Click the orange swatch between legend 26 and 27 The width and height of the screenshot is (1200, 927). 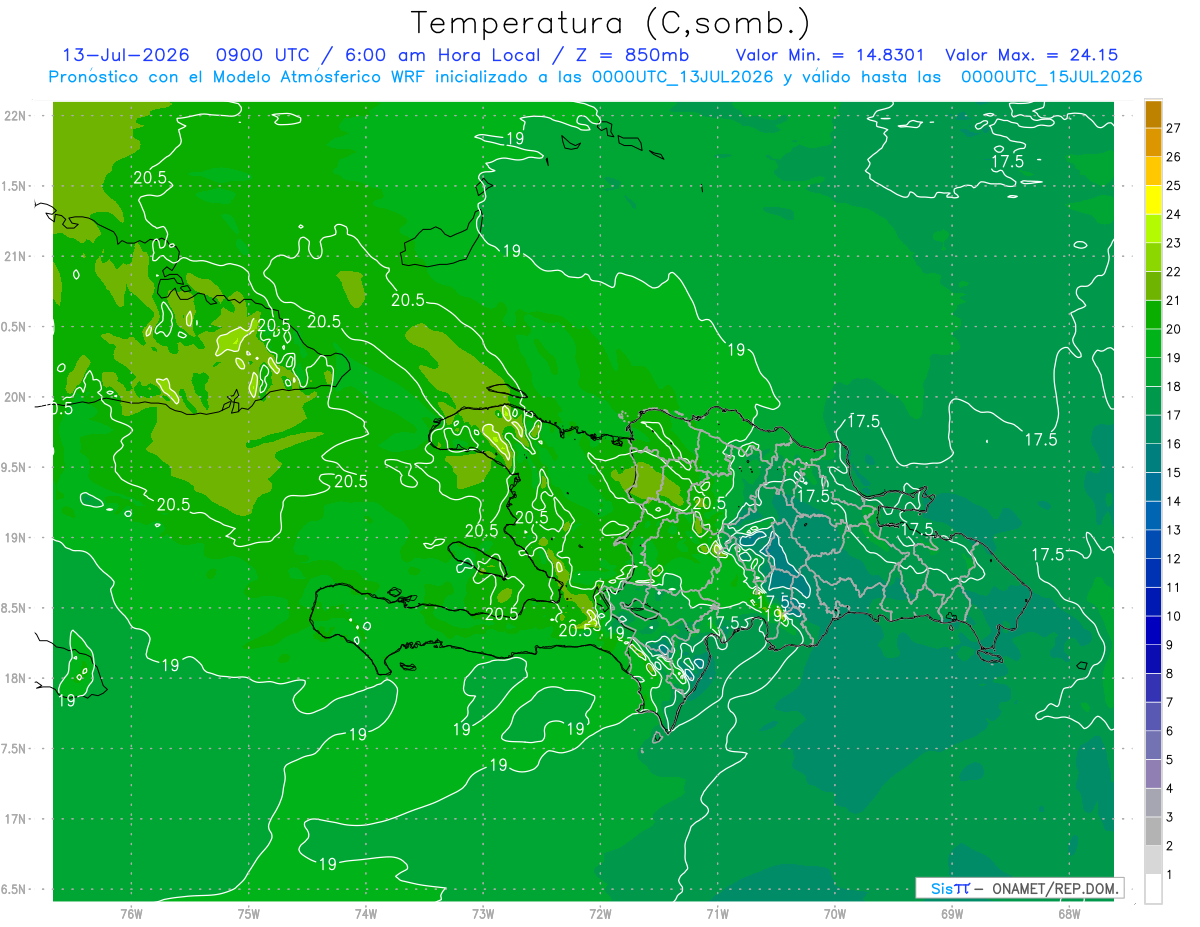(1153, 142)
